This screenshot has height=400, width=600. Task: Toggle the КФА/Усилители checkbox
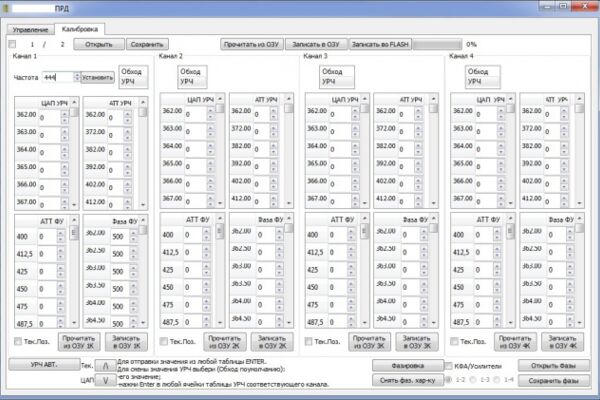[x=448, y=366]
